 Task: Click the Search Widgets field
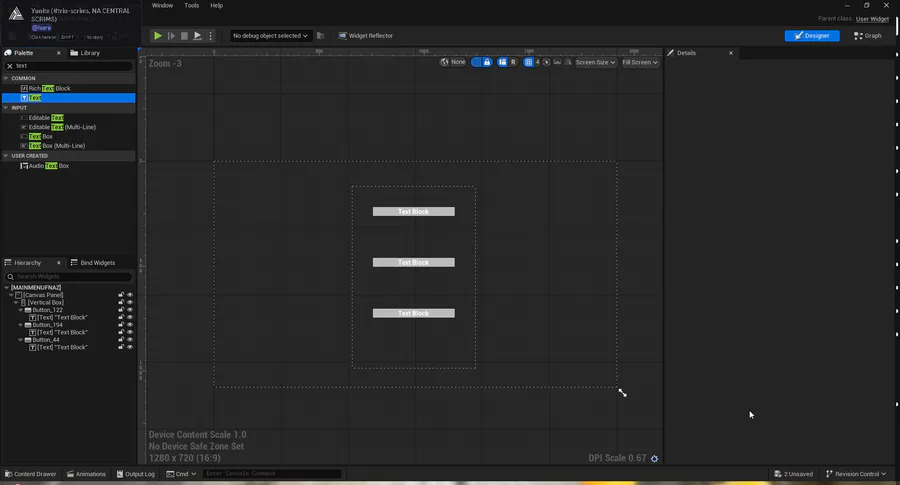[69, 277]
